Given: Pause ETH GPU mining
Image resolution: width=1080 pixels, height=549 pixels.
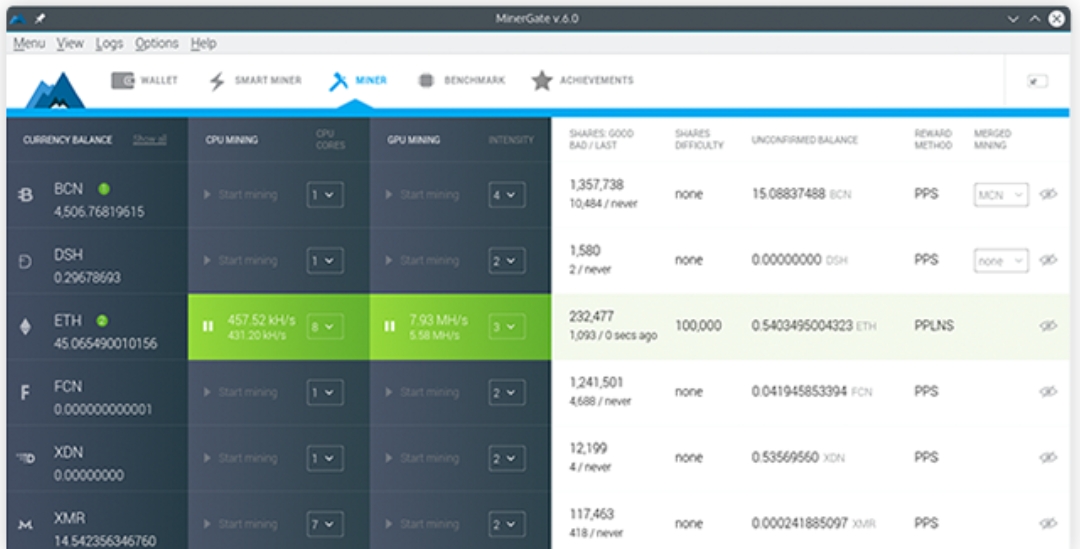Looking at the screenshot, I should click(390, 326).
